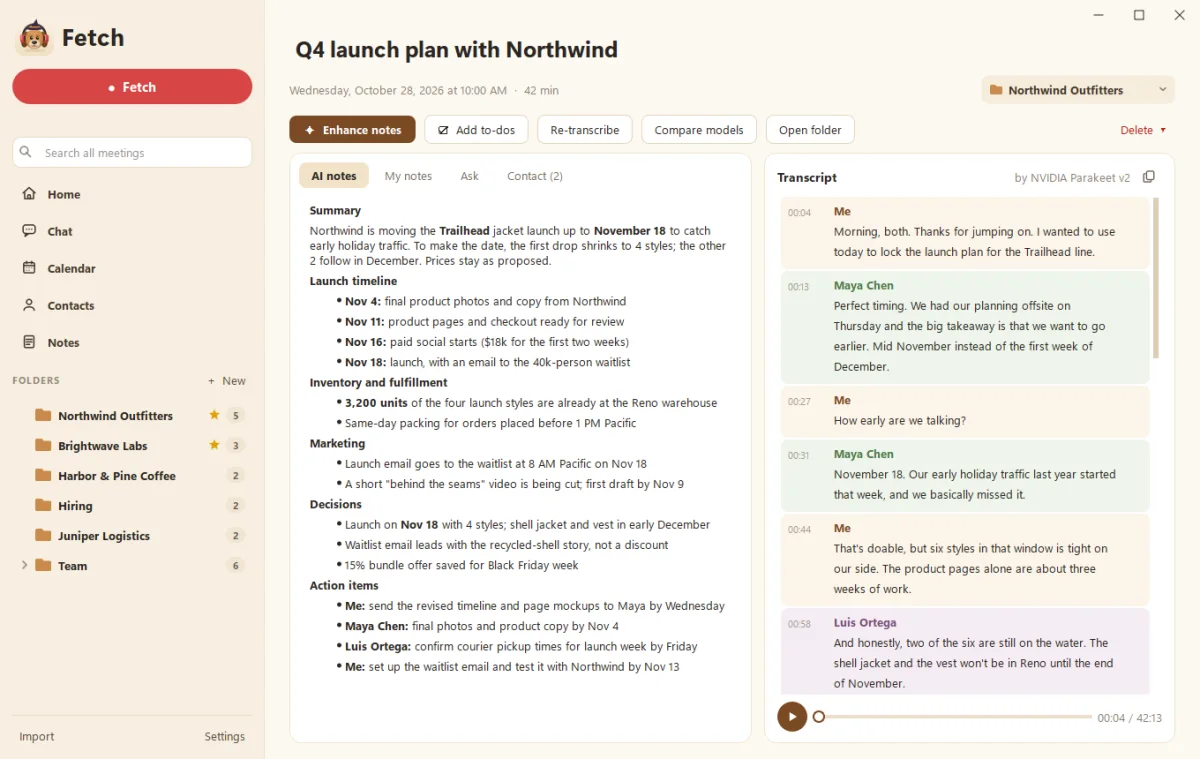The image size is (1200, 759).
Task: Click Import at sidebar bottom
Action: coord(37,736)
